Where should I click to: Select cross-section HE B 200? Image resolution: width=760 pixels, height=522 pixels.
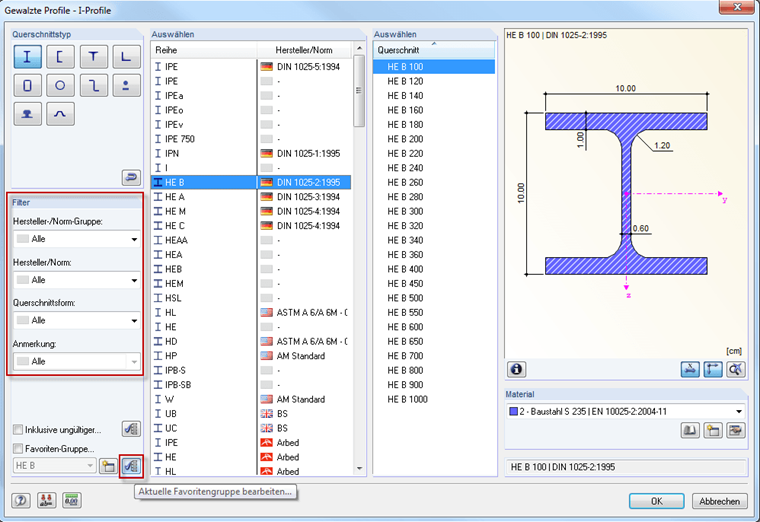[434, 139]
